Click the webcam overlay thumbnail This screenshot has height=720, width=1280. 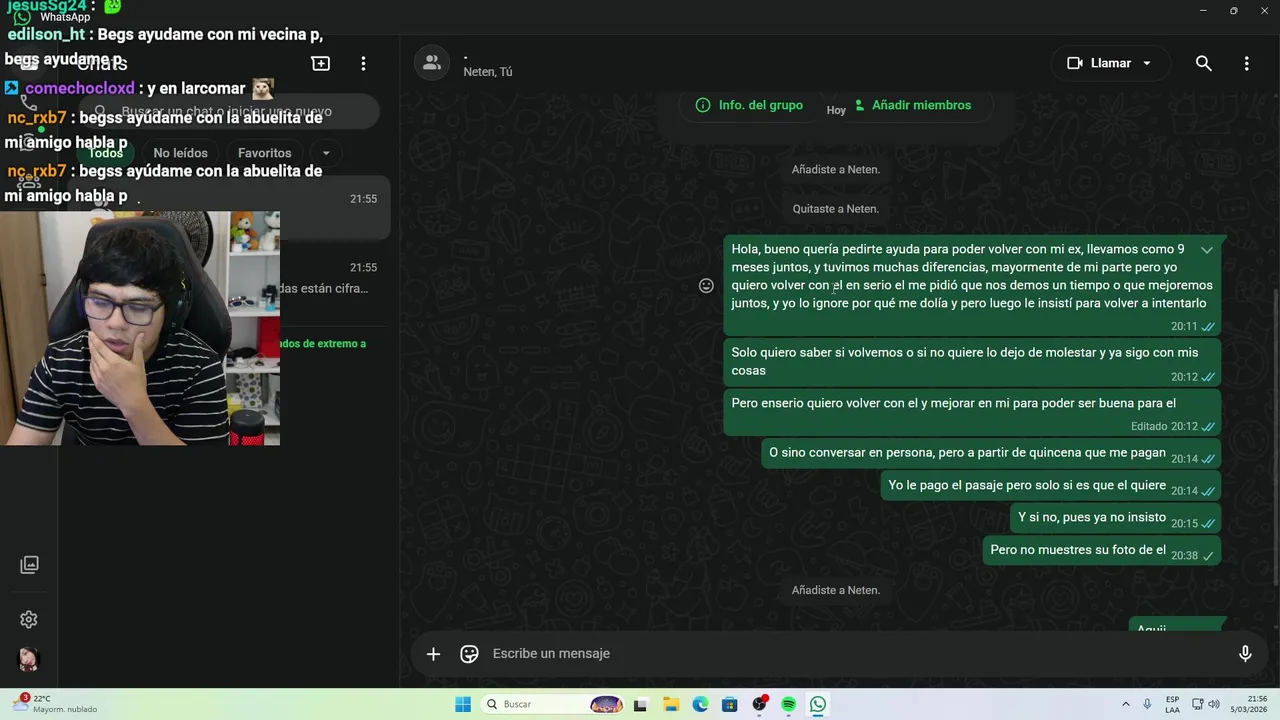click(x=140, y=328)
